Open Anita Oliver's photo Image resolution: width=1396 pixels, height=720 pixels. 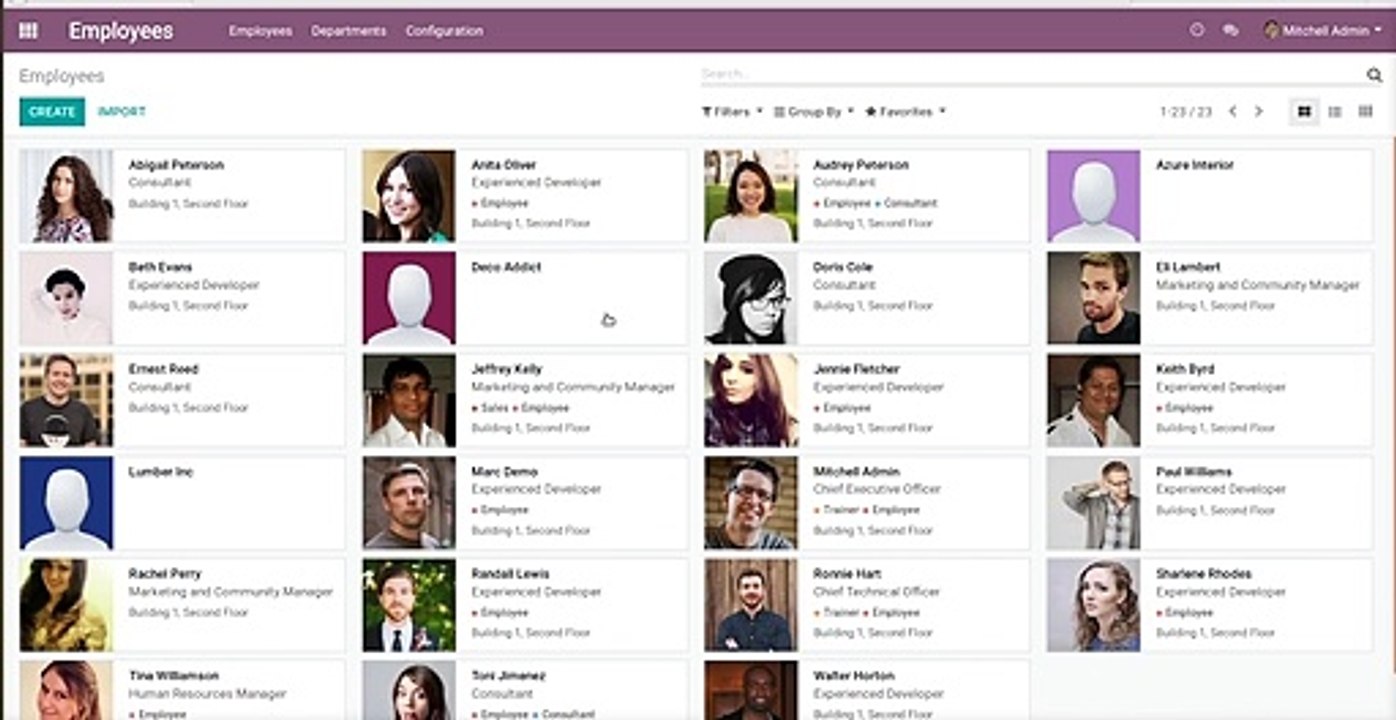click(x=409, y=196)
